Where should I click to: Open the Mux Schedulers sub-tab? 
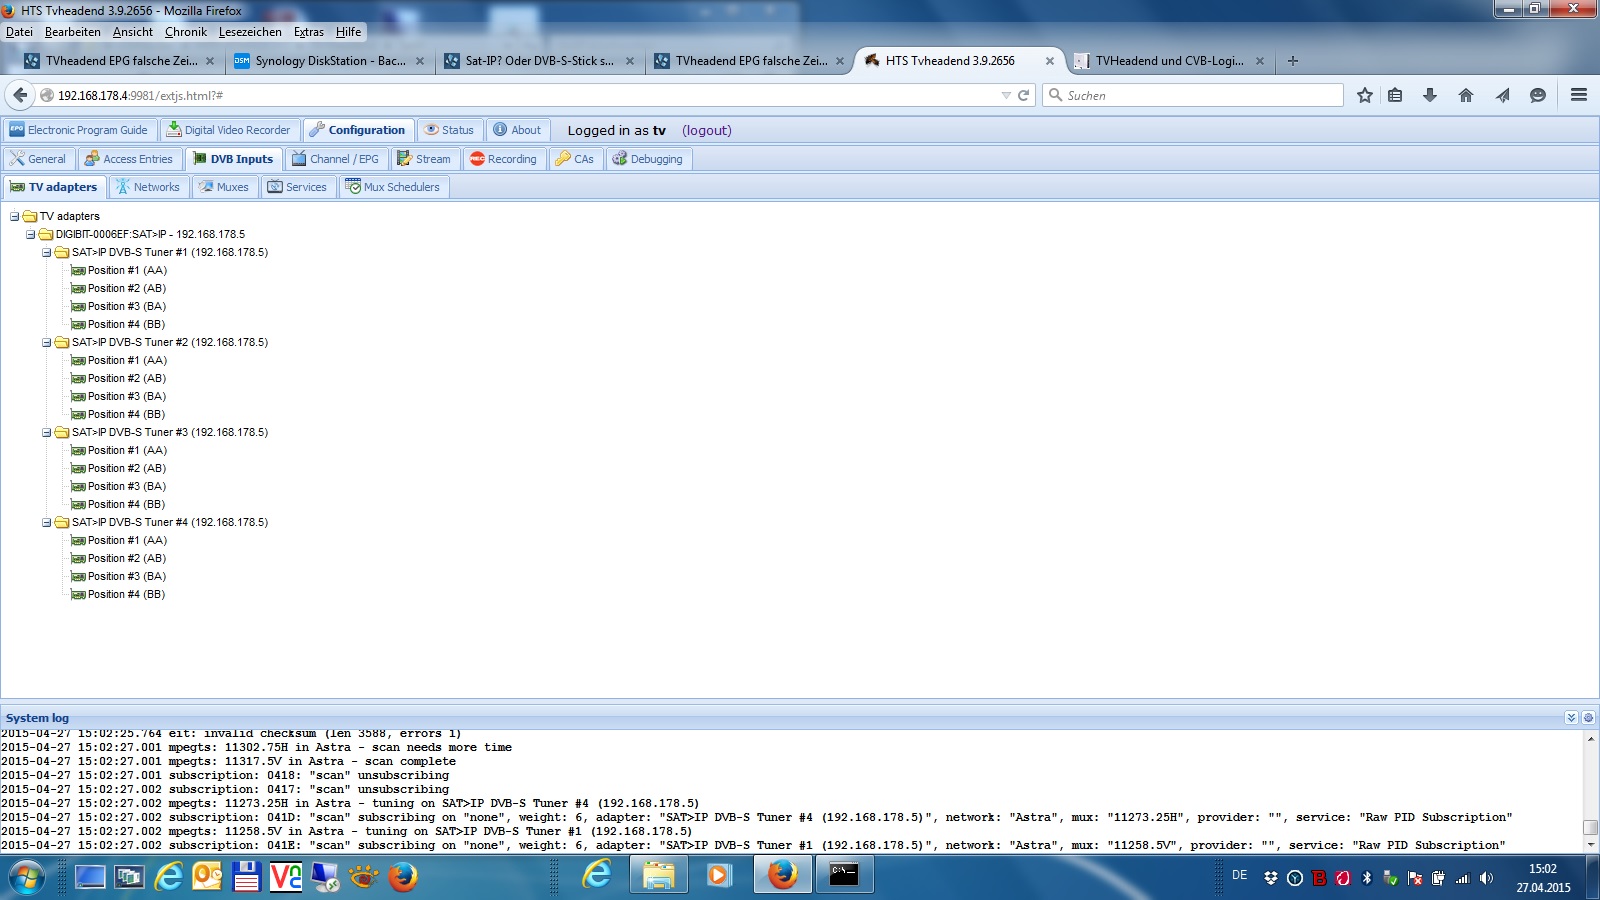pyautogui.click(x=393, y=187)
